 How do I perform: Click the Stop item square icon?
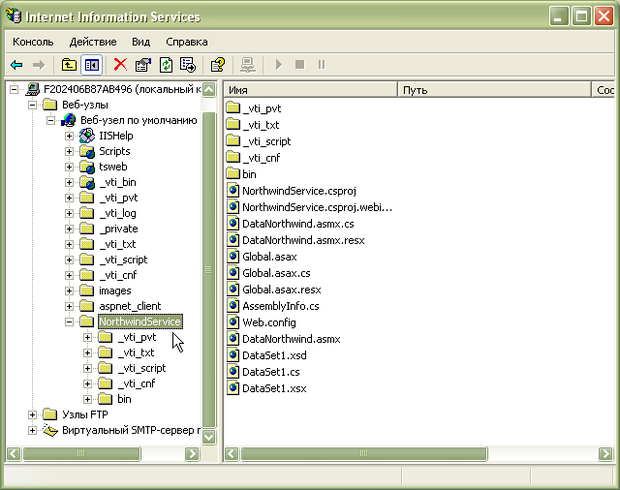pos(300,64)
